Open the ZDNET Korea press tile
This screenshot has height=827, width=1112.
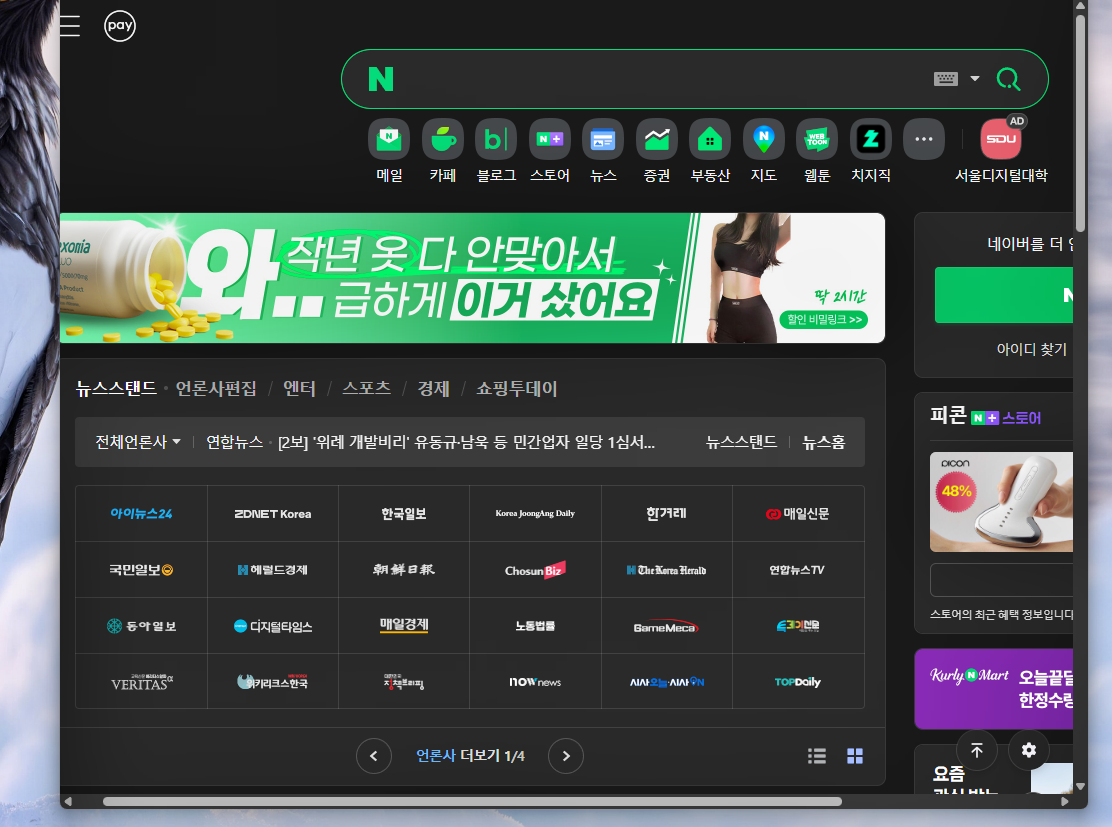tap(273, 514)
